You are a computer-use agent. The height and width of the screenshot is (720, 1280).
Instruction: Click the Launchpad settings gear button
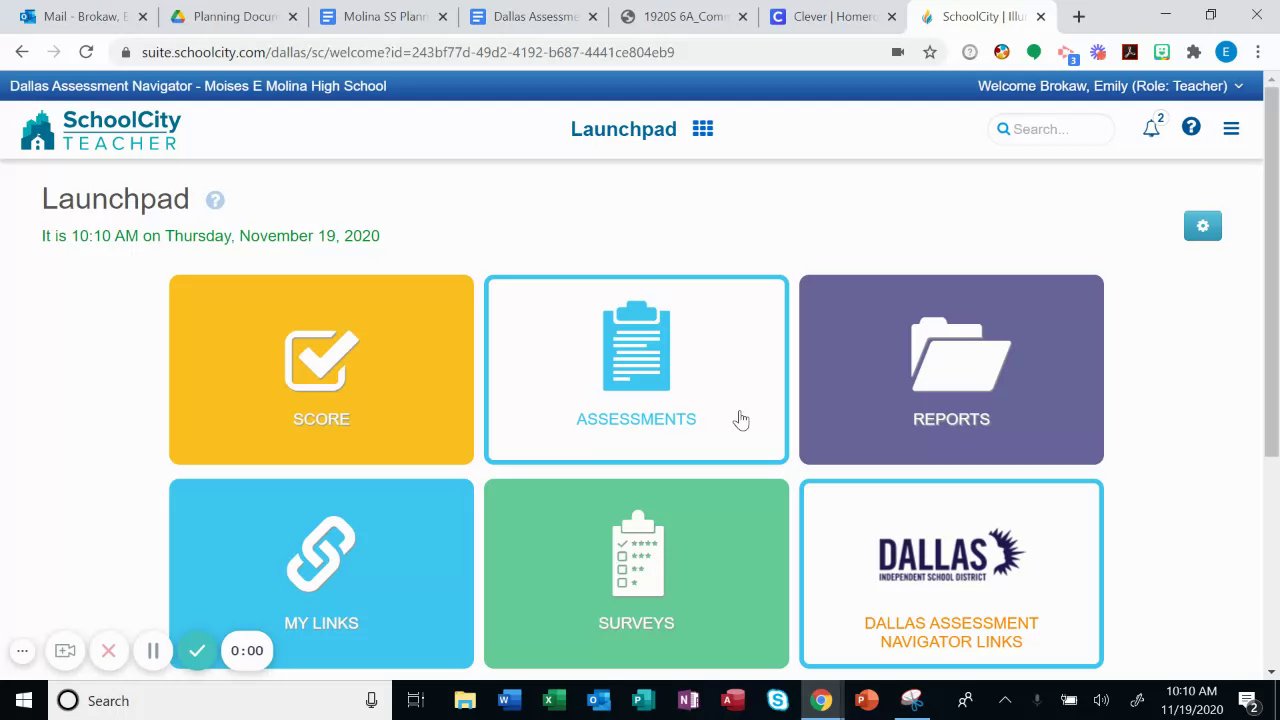1203,226
